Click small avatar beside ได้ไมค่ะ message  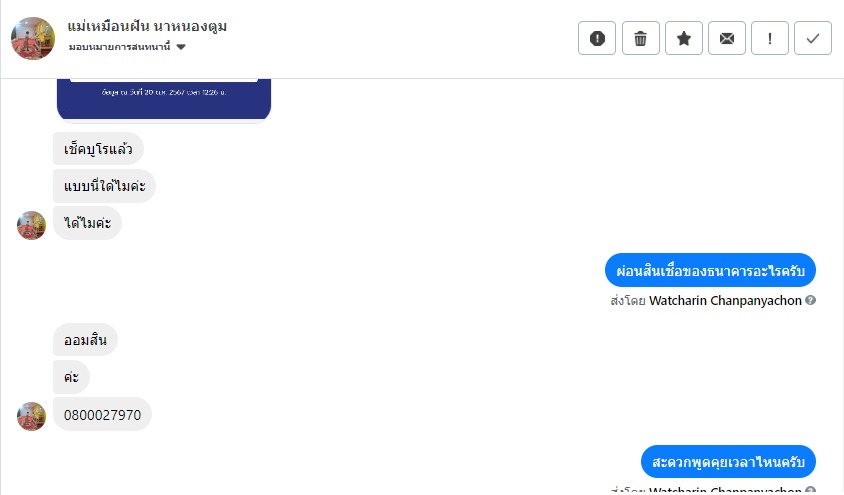[x=31, y=225]
